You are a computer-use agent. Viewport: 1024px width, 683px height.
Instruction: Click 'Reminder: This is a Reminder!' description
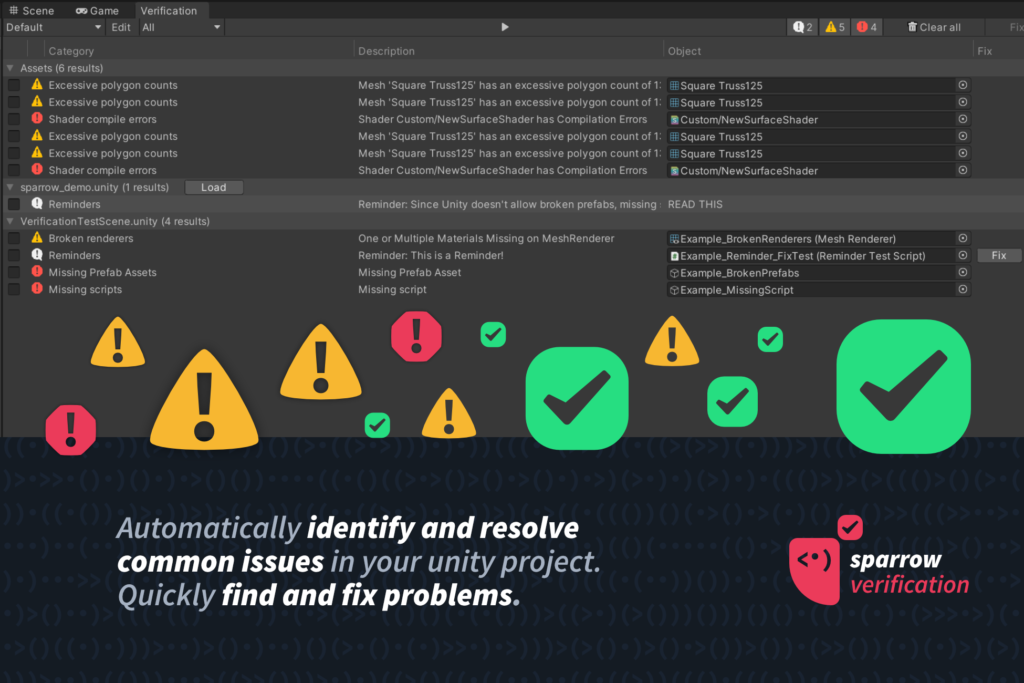[430, 255]
